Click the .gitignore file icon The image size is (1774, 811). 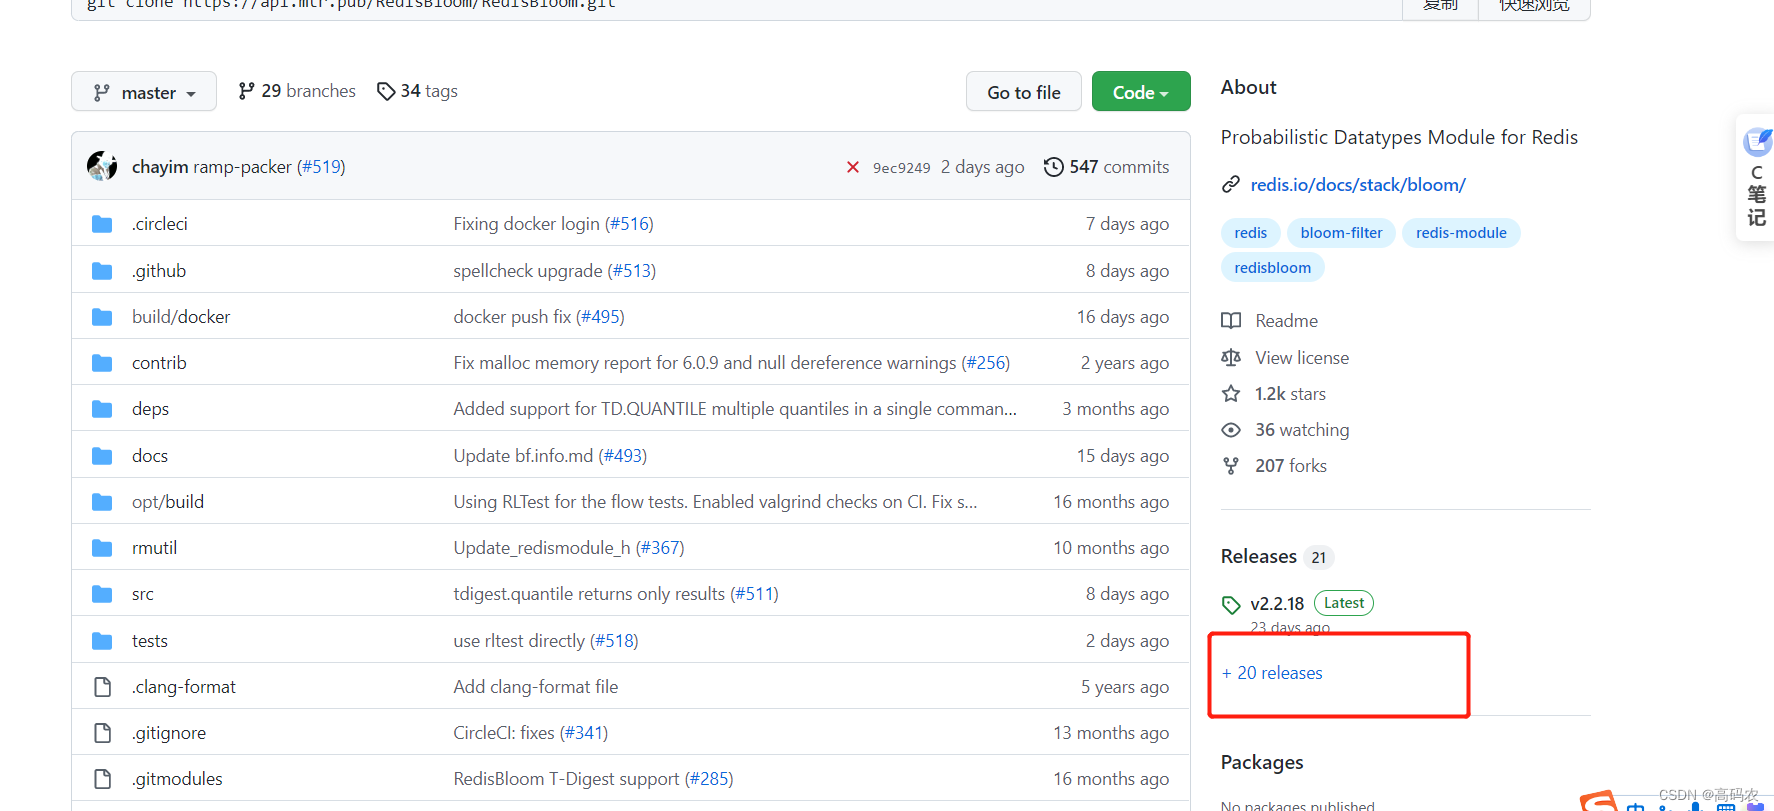(x=102, y=733)
